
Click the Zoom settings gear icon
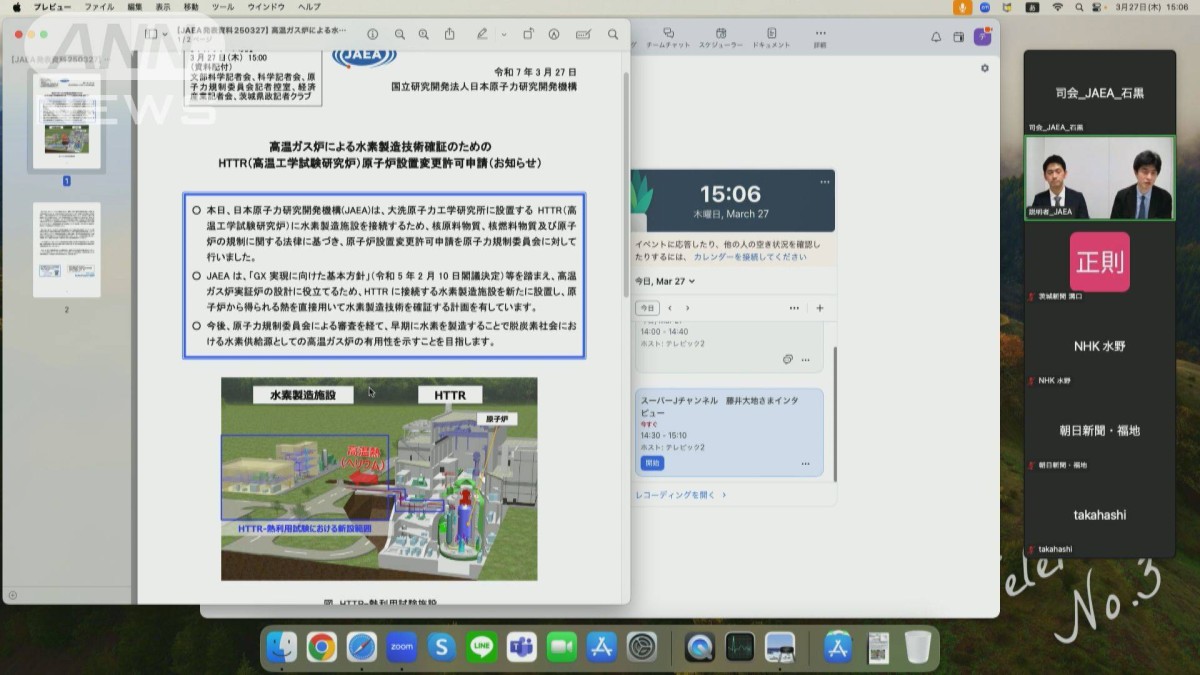click(984, 68)
